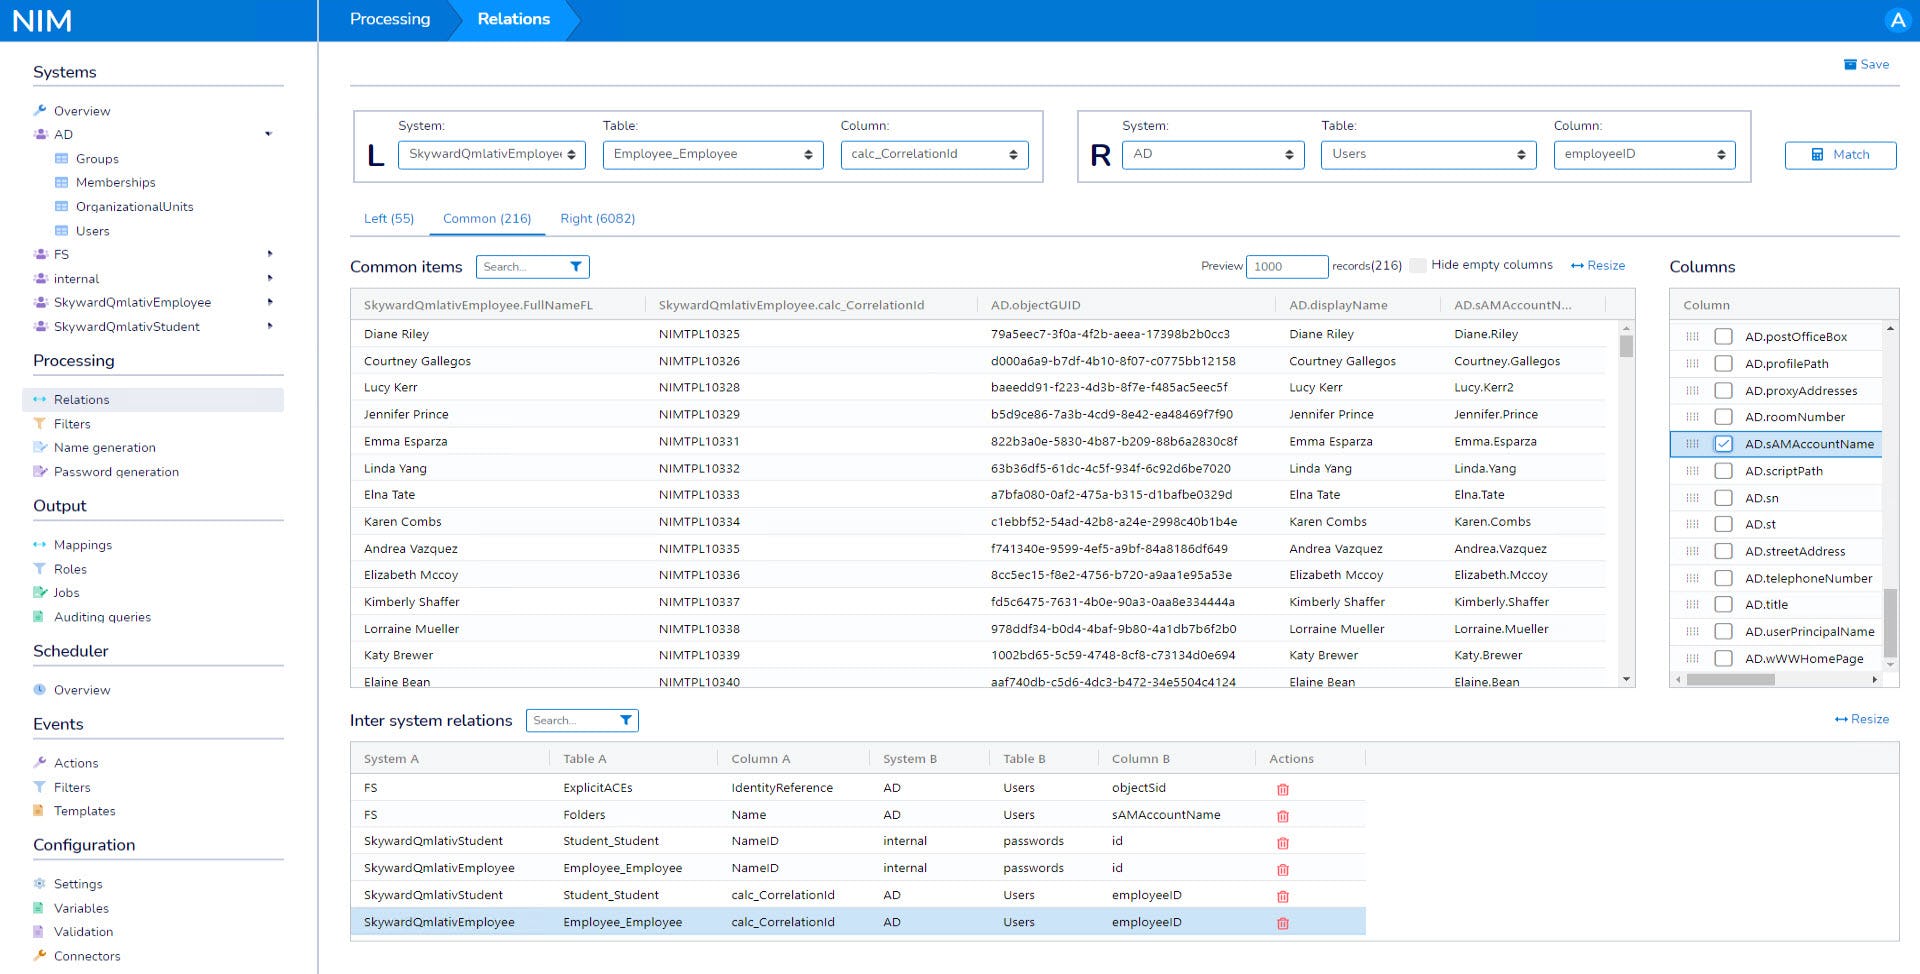Uncheck the AD.sAMAccountName column
This screenshot has height=974, width=1920.
pos(1723,444)
